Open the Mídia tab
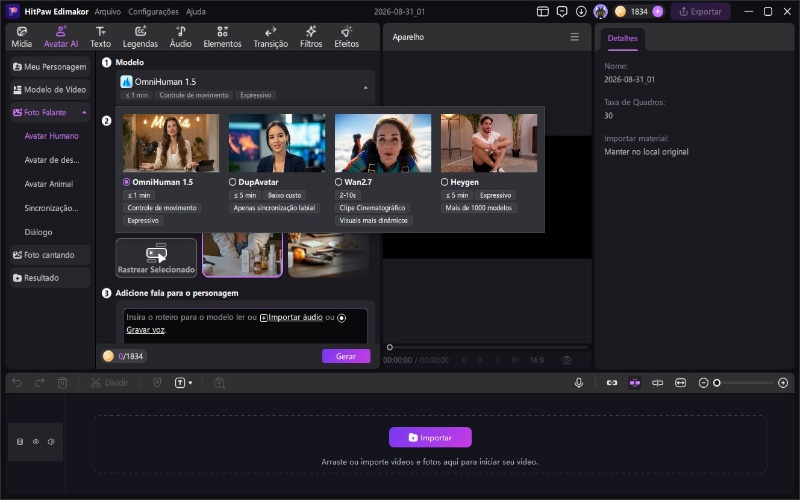 pos(22,37)
